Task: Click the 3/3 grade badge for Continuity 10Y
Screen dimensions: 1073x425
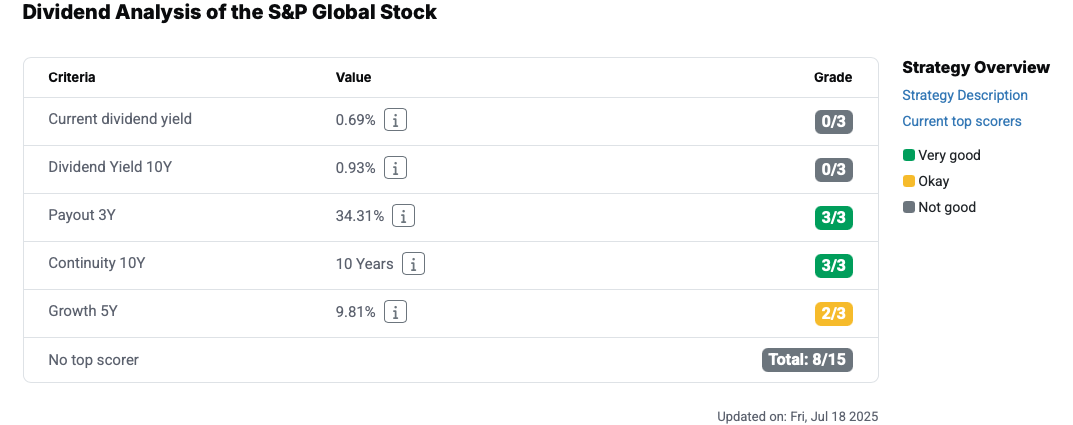Action: coord(833,266)
